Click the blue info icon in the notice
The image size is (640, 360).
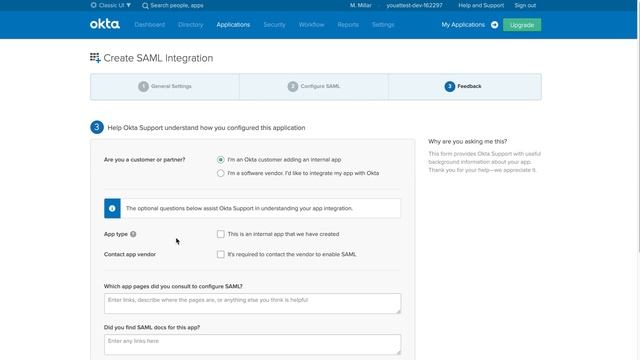[112, 208]
